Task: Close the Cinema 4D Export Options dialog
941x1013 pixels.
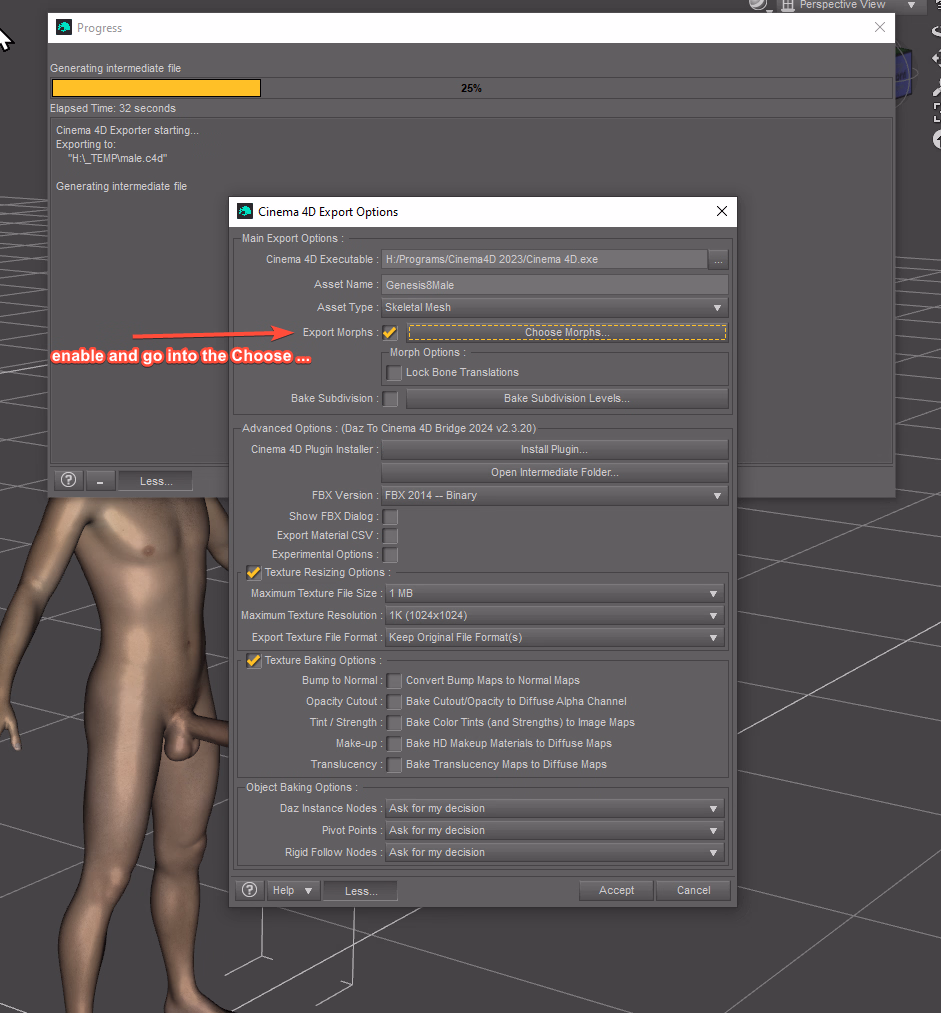Action: [722, 211]
